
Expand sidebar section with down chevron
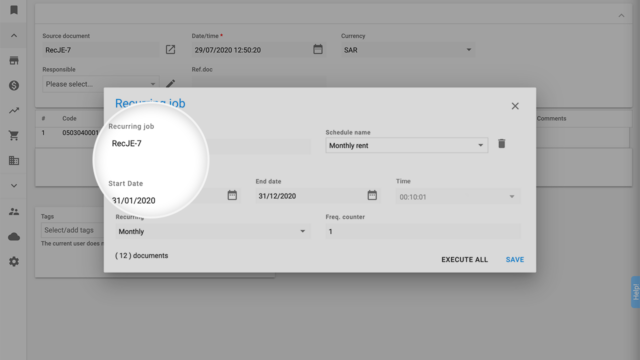click(x=14, y=186)
